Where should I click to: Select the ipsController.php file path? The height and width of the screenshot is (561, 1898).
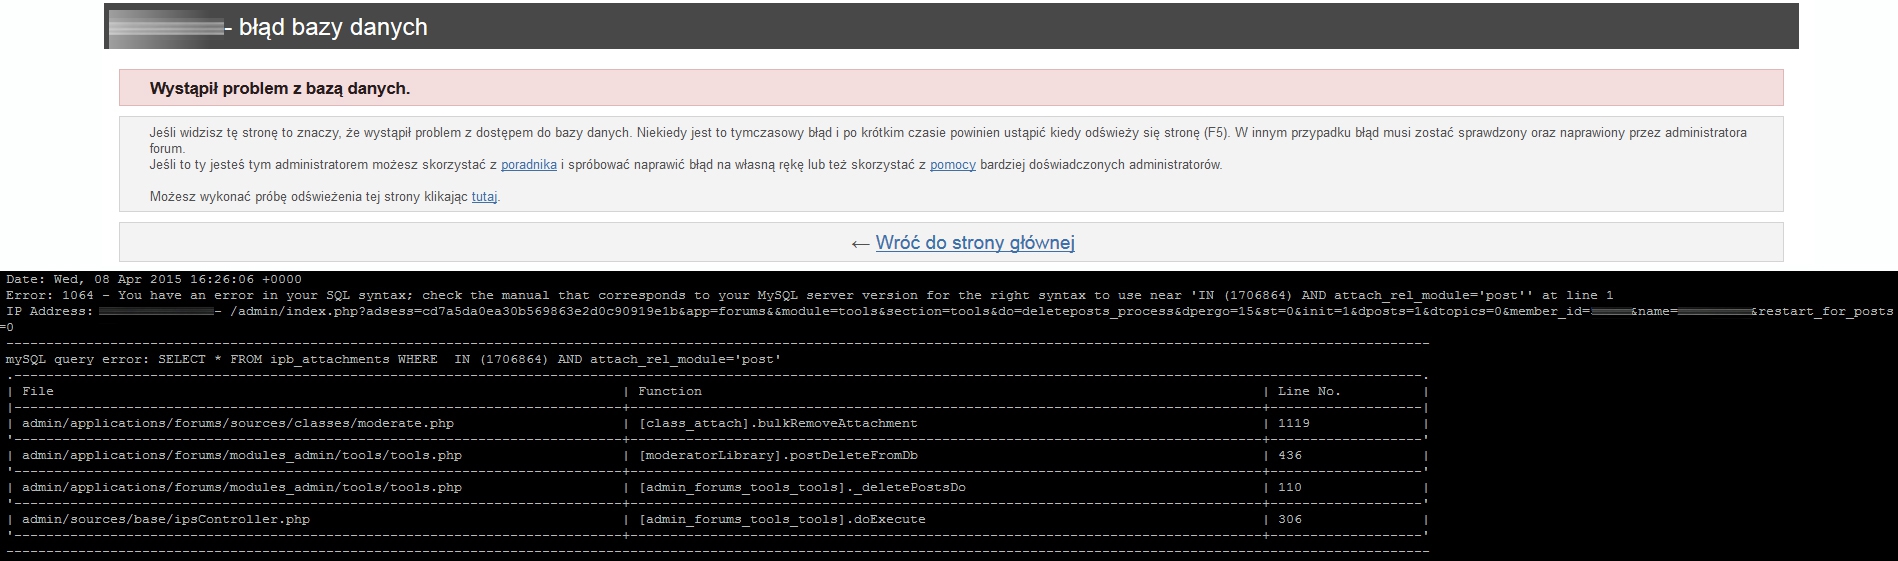click(x=166, y=519)
